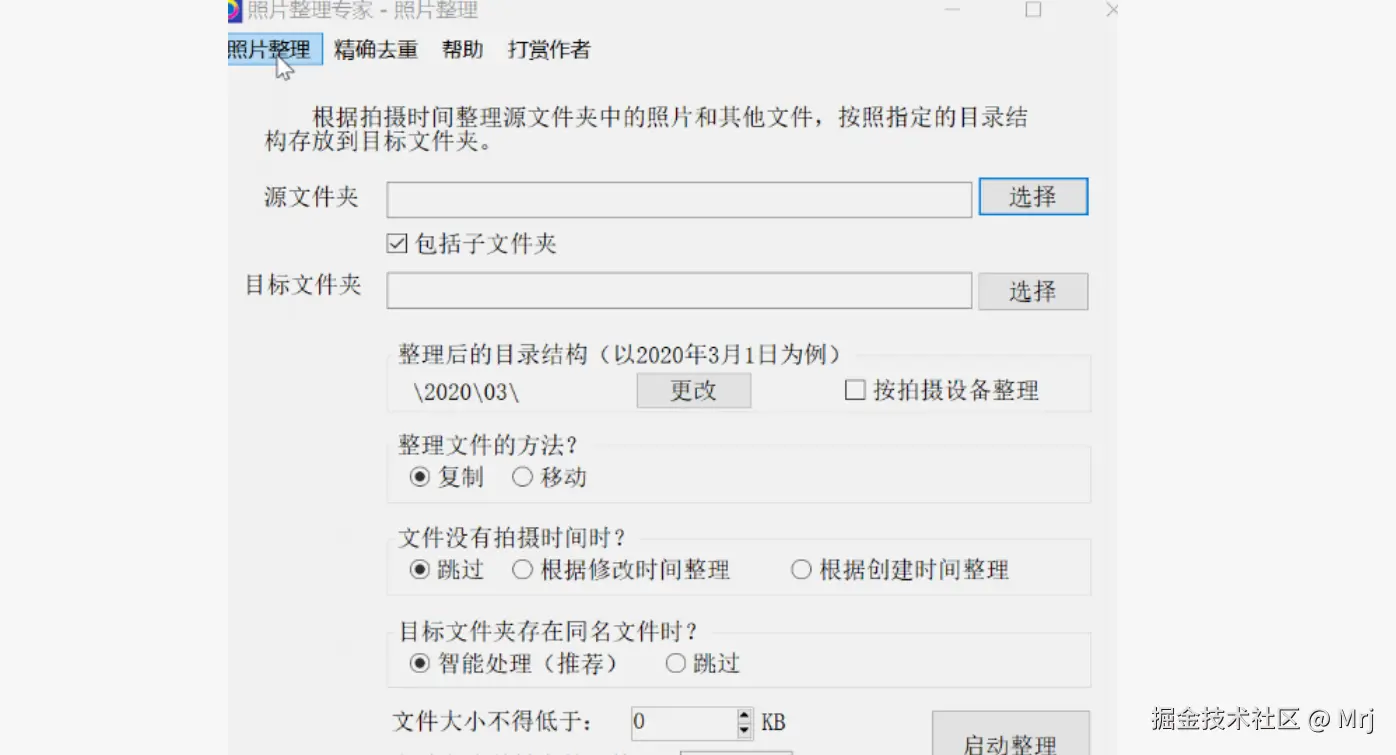Image resolution: width=1396 pixels, height=755 pixels.
Task: Click the 源文件夹 path input field
Action: point(679,199)
